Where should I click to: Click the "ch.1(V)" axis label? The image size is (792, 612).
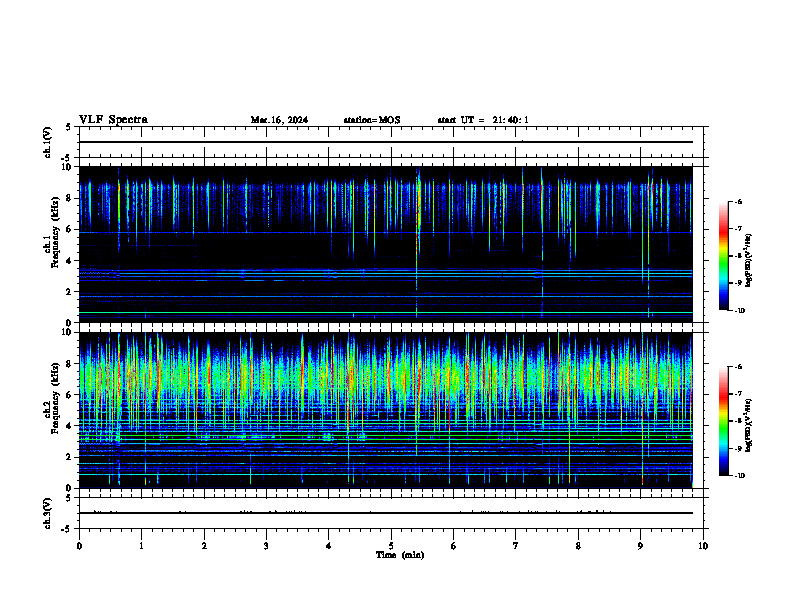(x=47, y=142)
